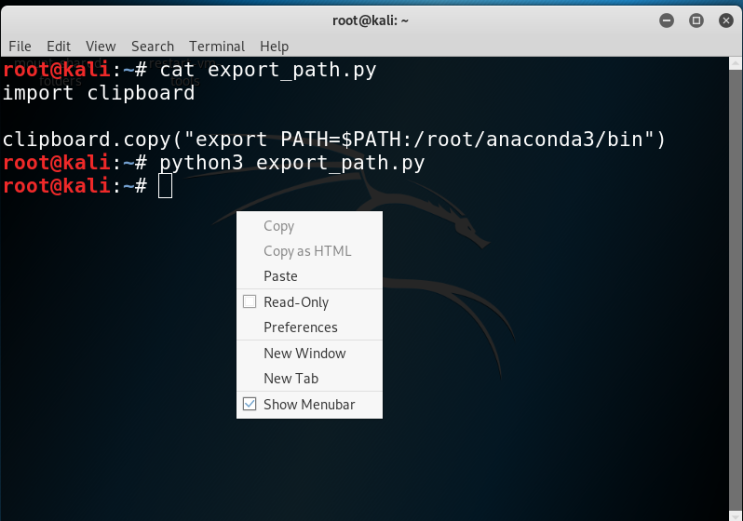Open the File menu
This screenshot has height=521, width=743.
click(20, 46)
